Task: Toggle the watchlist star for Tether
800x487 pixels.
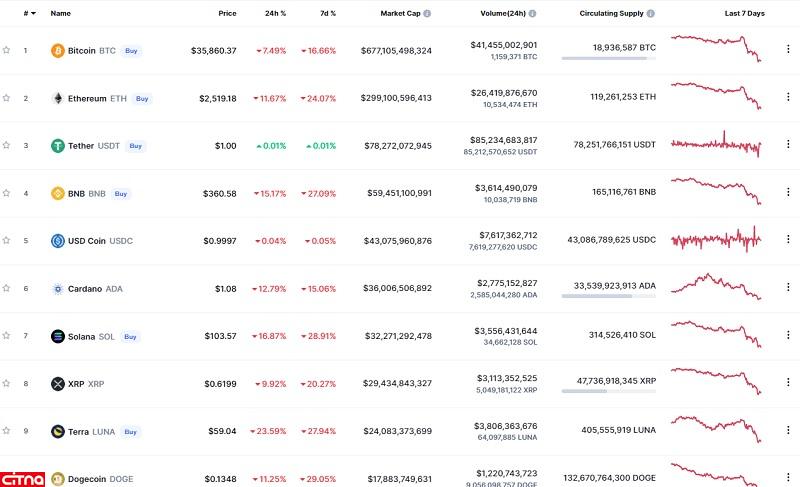Action: click(x=6, y=146)
